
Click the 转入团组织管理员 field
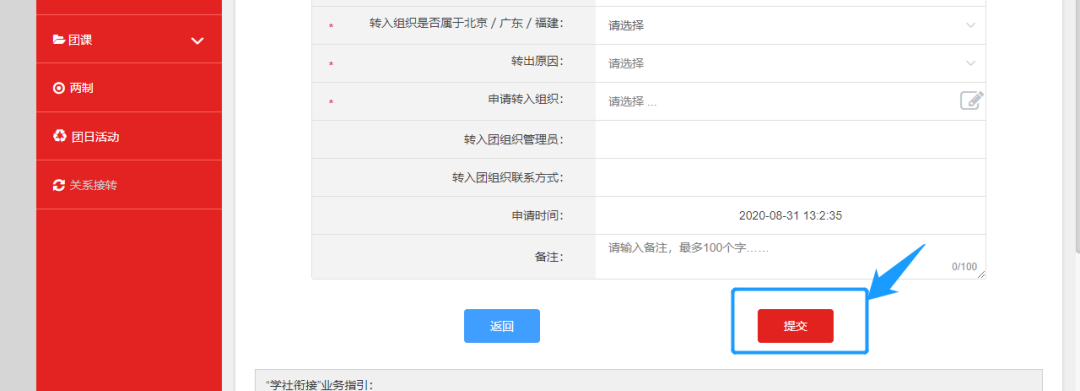tap(790, 140)
